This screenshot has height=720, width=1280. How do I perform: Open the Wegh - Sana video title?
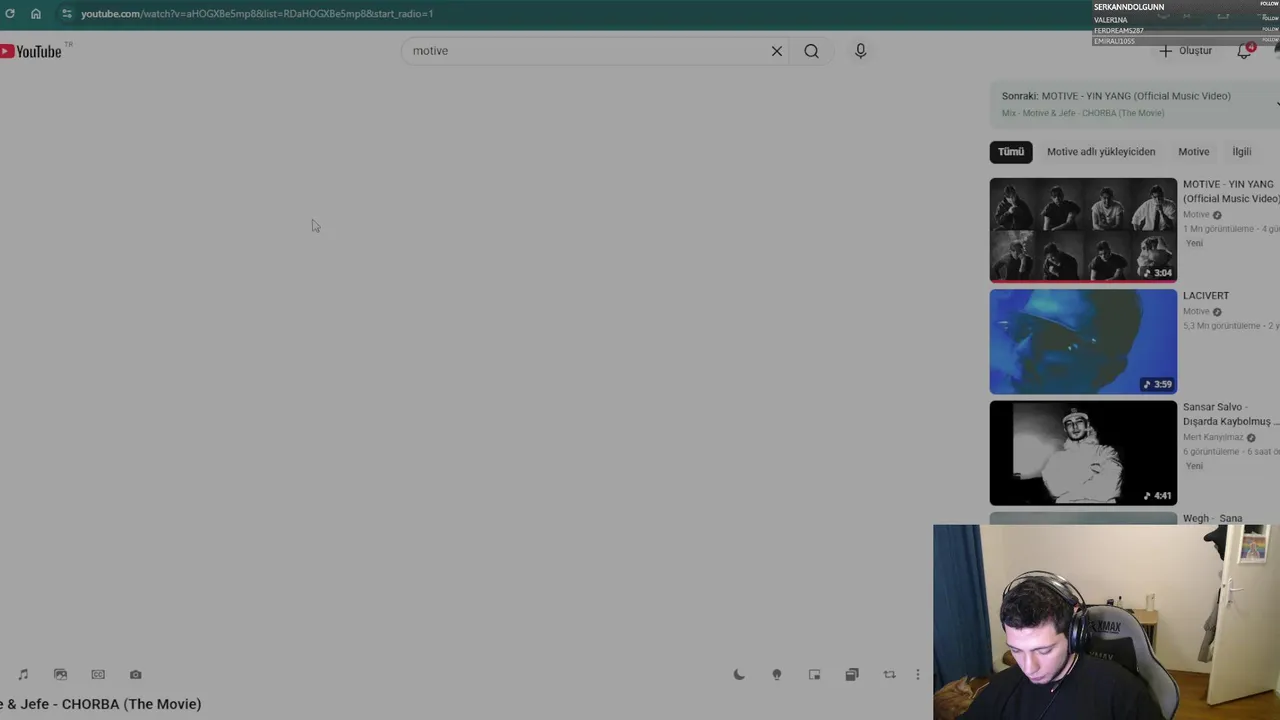coord(1212,518)
